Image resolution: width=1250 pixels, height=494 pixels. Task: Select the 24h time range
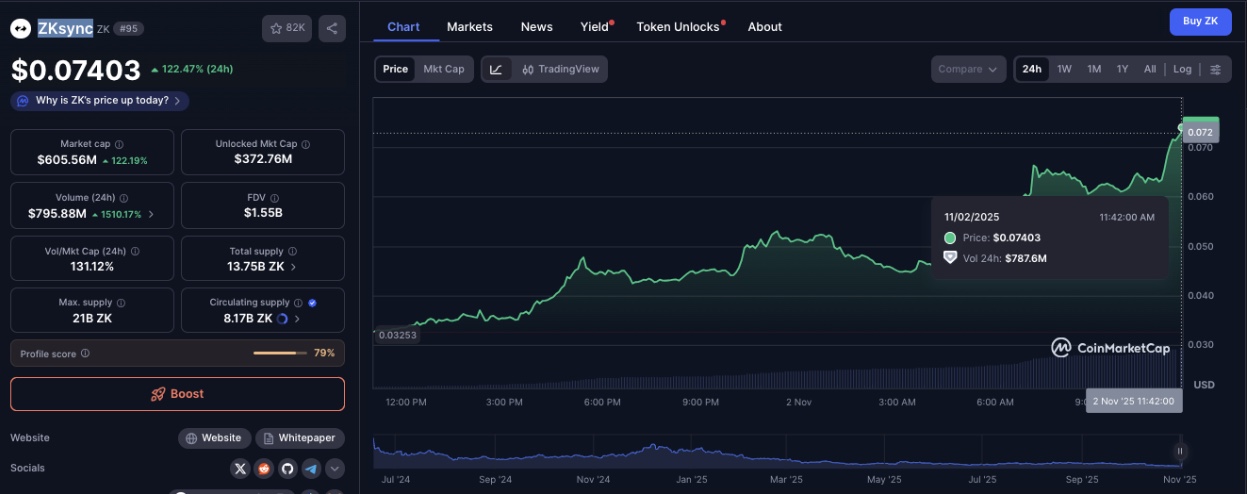1031,69
